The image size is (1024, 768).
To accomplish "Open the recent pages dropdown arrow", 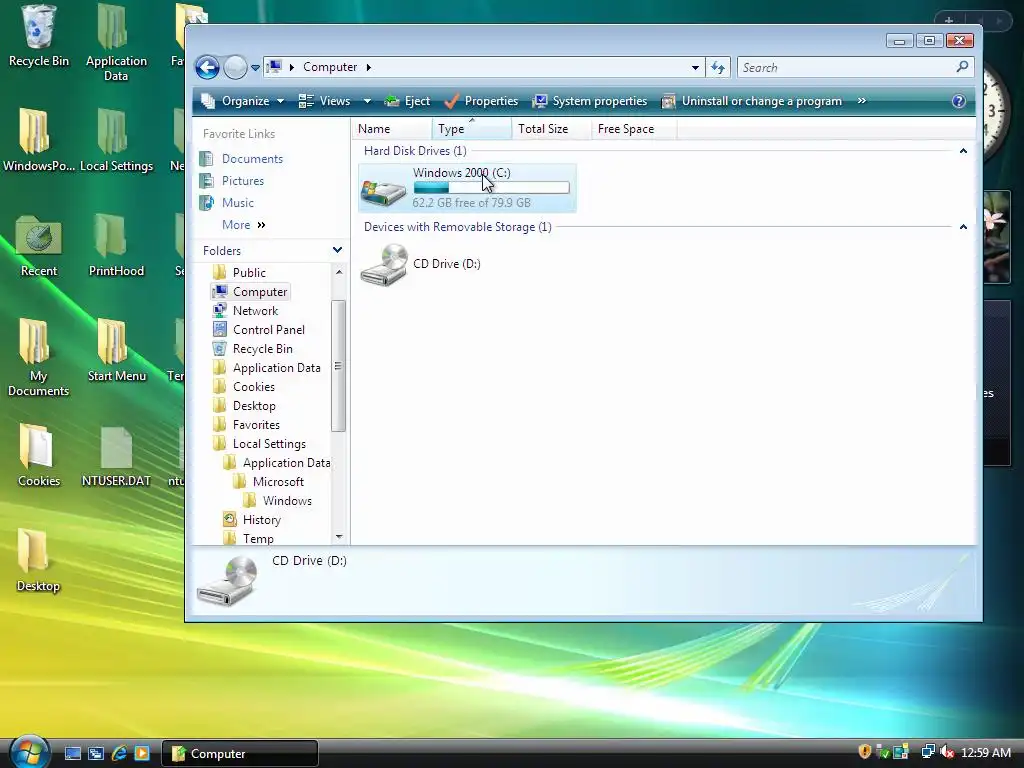I will (255, 67).
